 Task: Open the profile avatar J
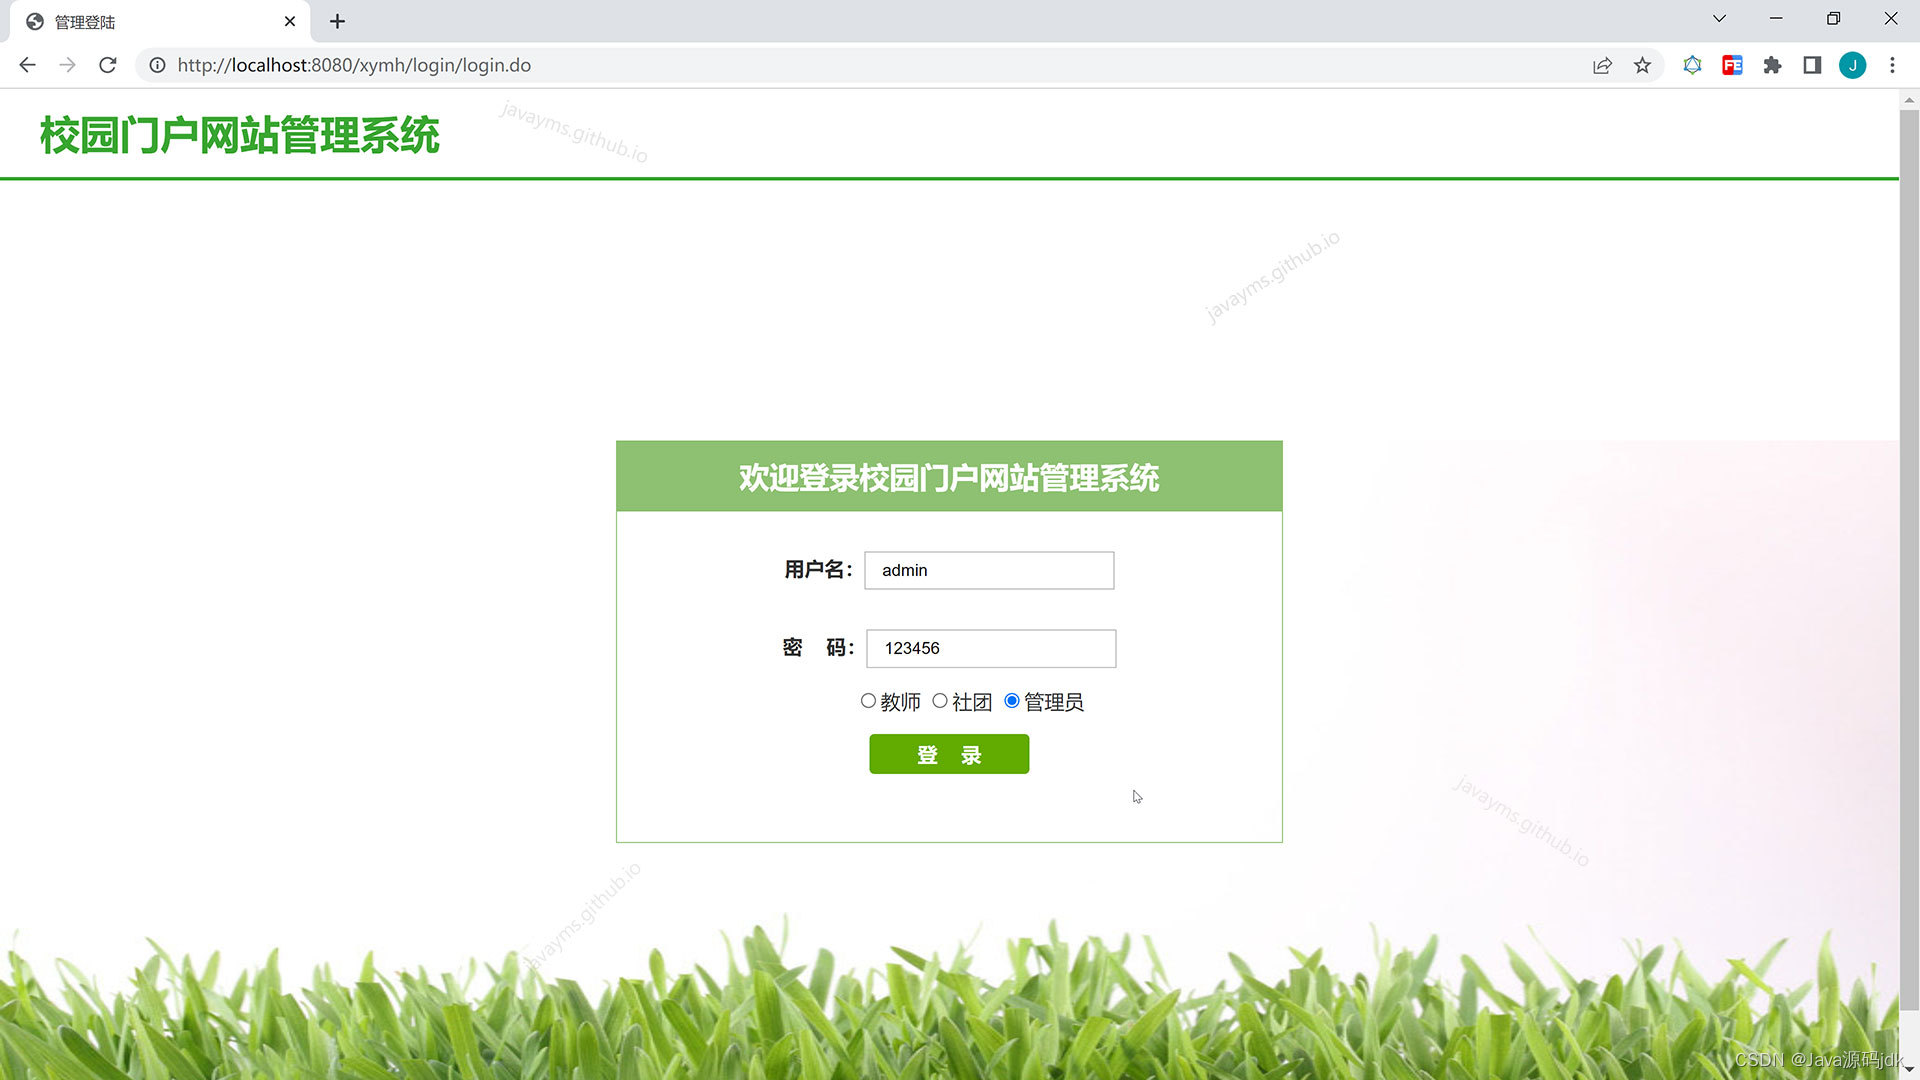[1852, 65]
